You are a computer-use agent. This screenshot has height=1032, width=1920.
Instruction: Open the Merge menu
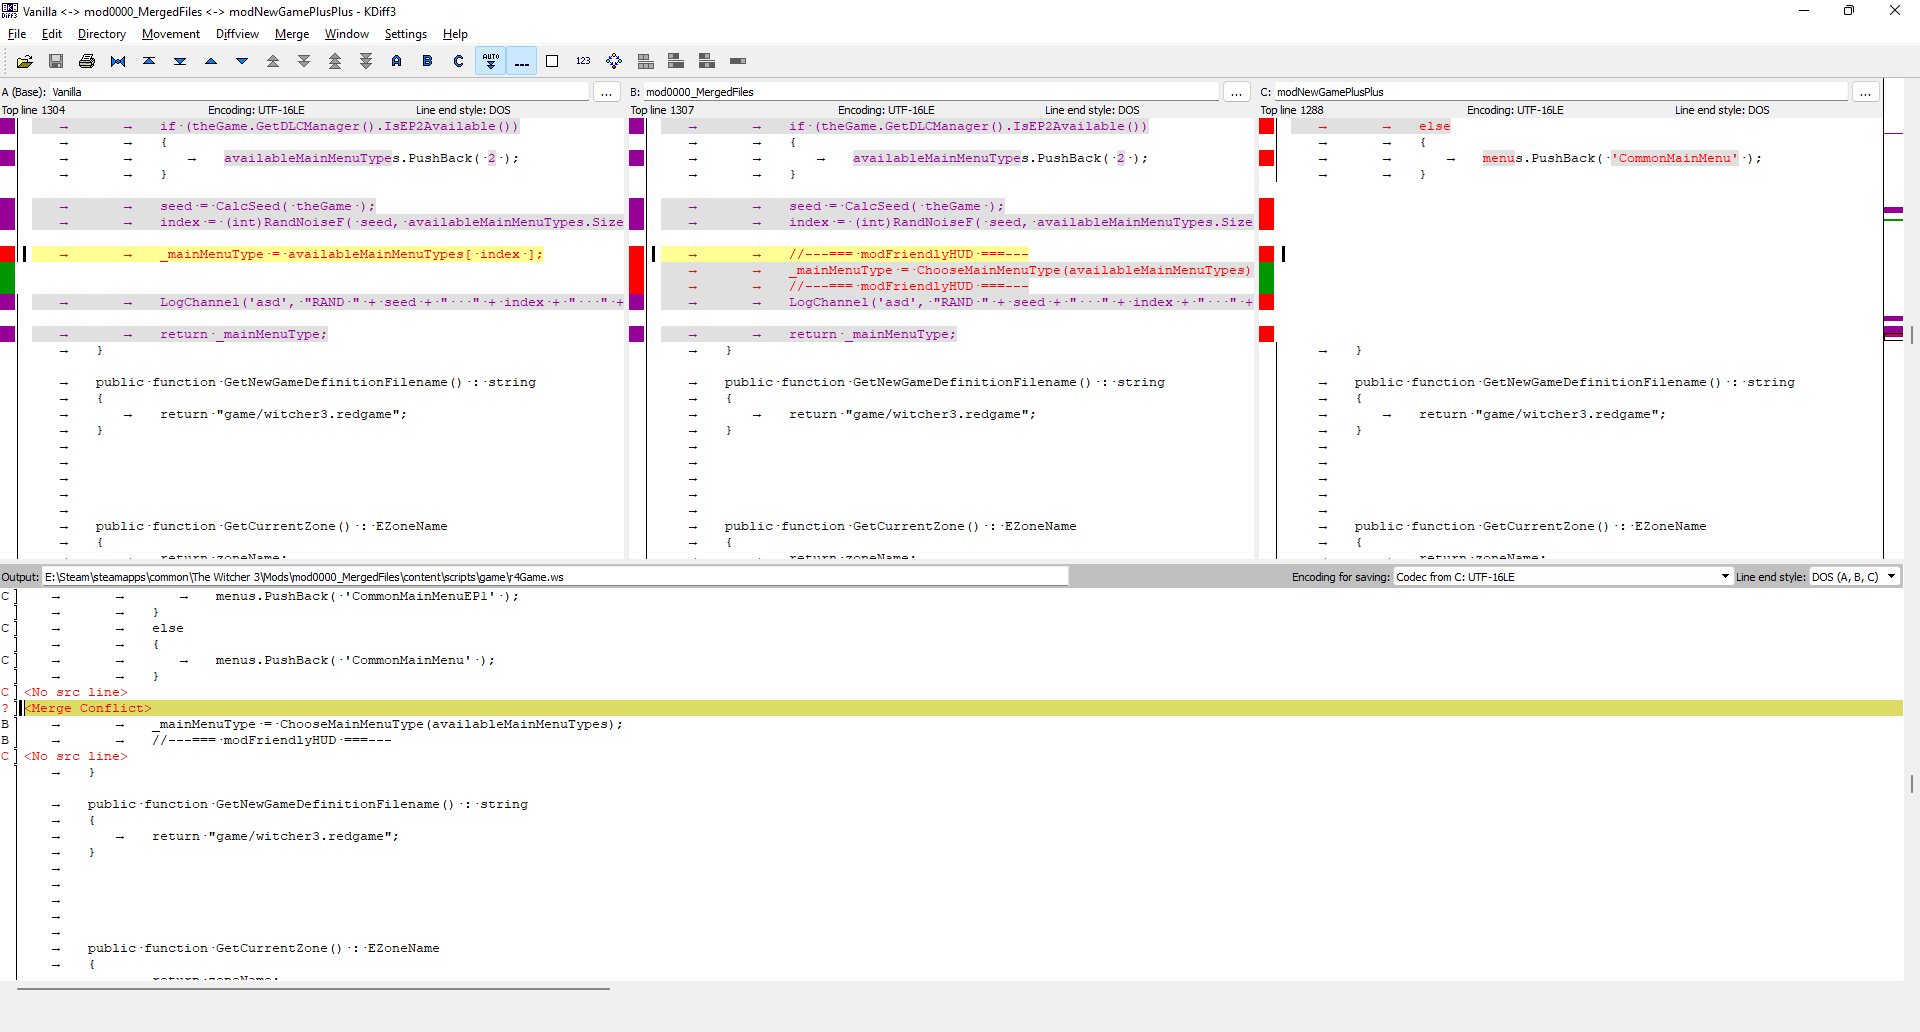click(292, 34)
